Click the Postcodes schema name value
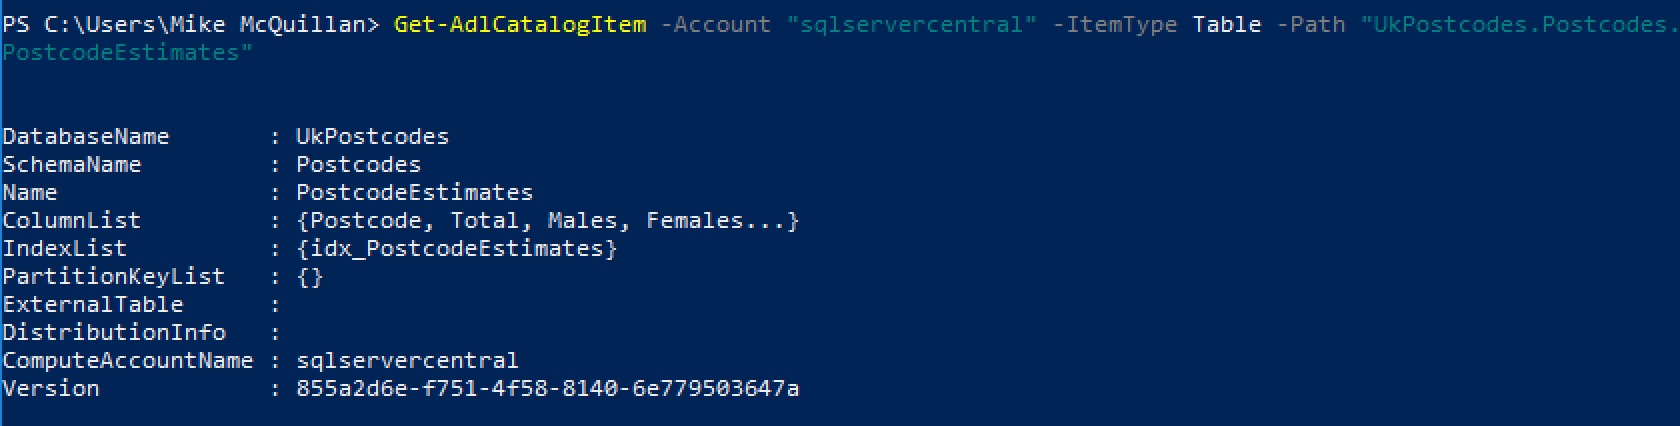This screenshot has width=1680, height=426. click(x=358, y=164)
